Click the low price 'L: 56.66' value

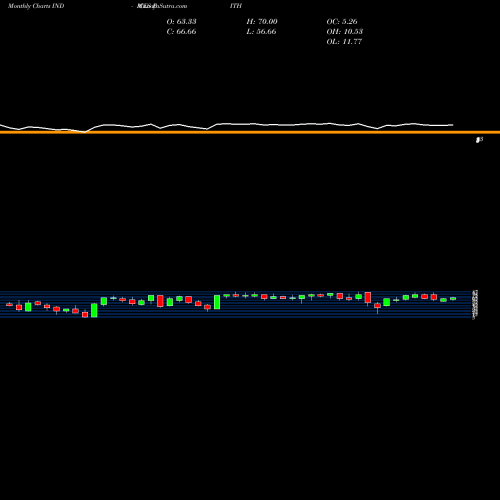[x=261, y=31]
